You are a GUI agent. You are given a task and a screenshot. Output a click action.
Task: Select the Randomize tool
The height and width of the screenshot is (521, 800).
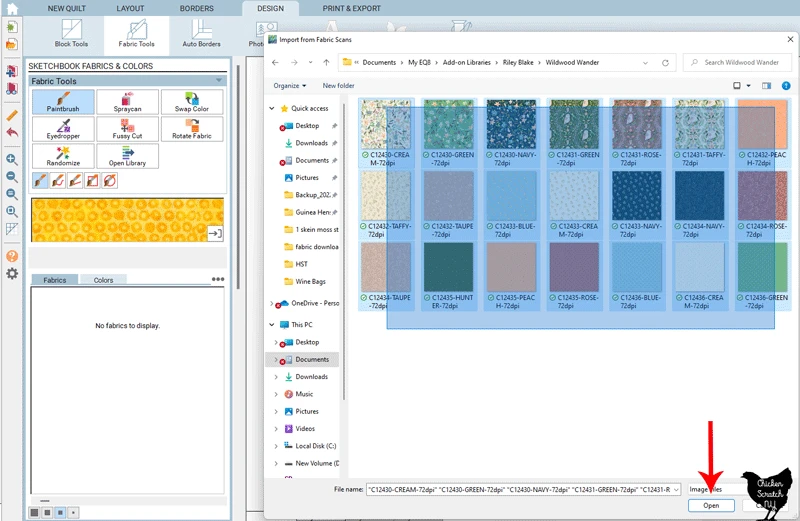click(63, 156)
